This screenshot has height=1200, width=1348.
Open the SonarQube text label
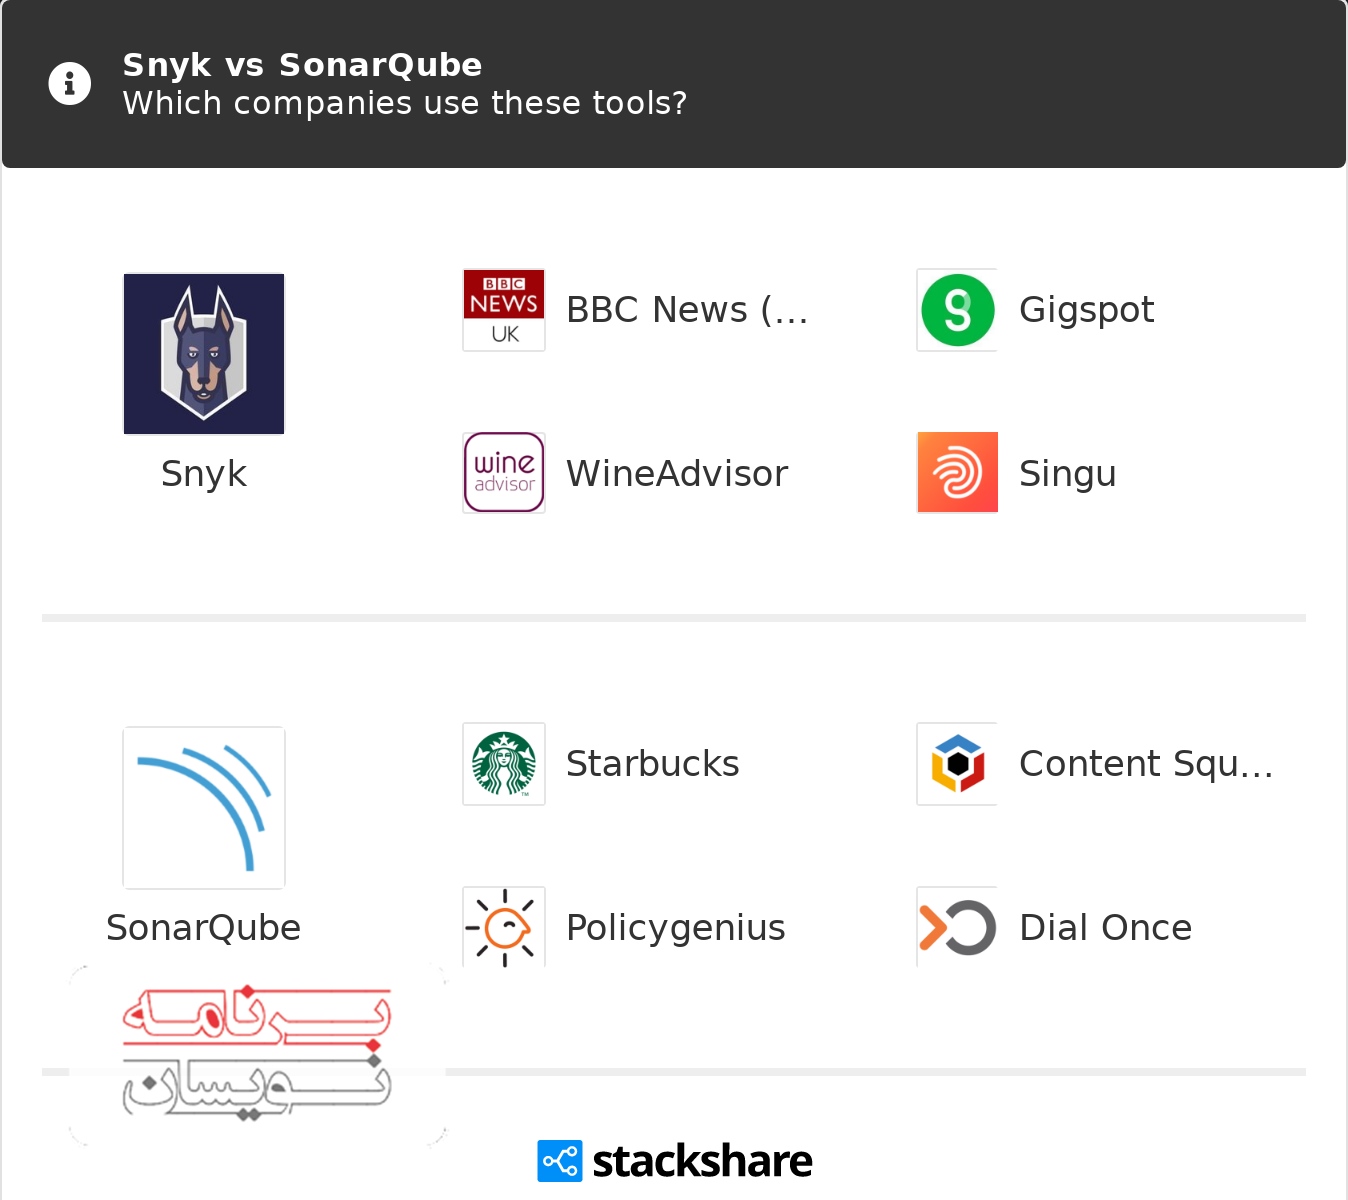pyautogui.click(x=204, y=927)
